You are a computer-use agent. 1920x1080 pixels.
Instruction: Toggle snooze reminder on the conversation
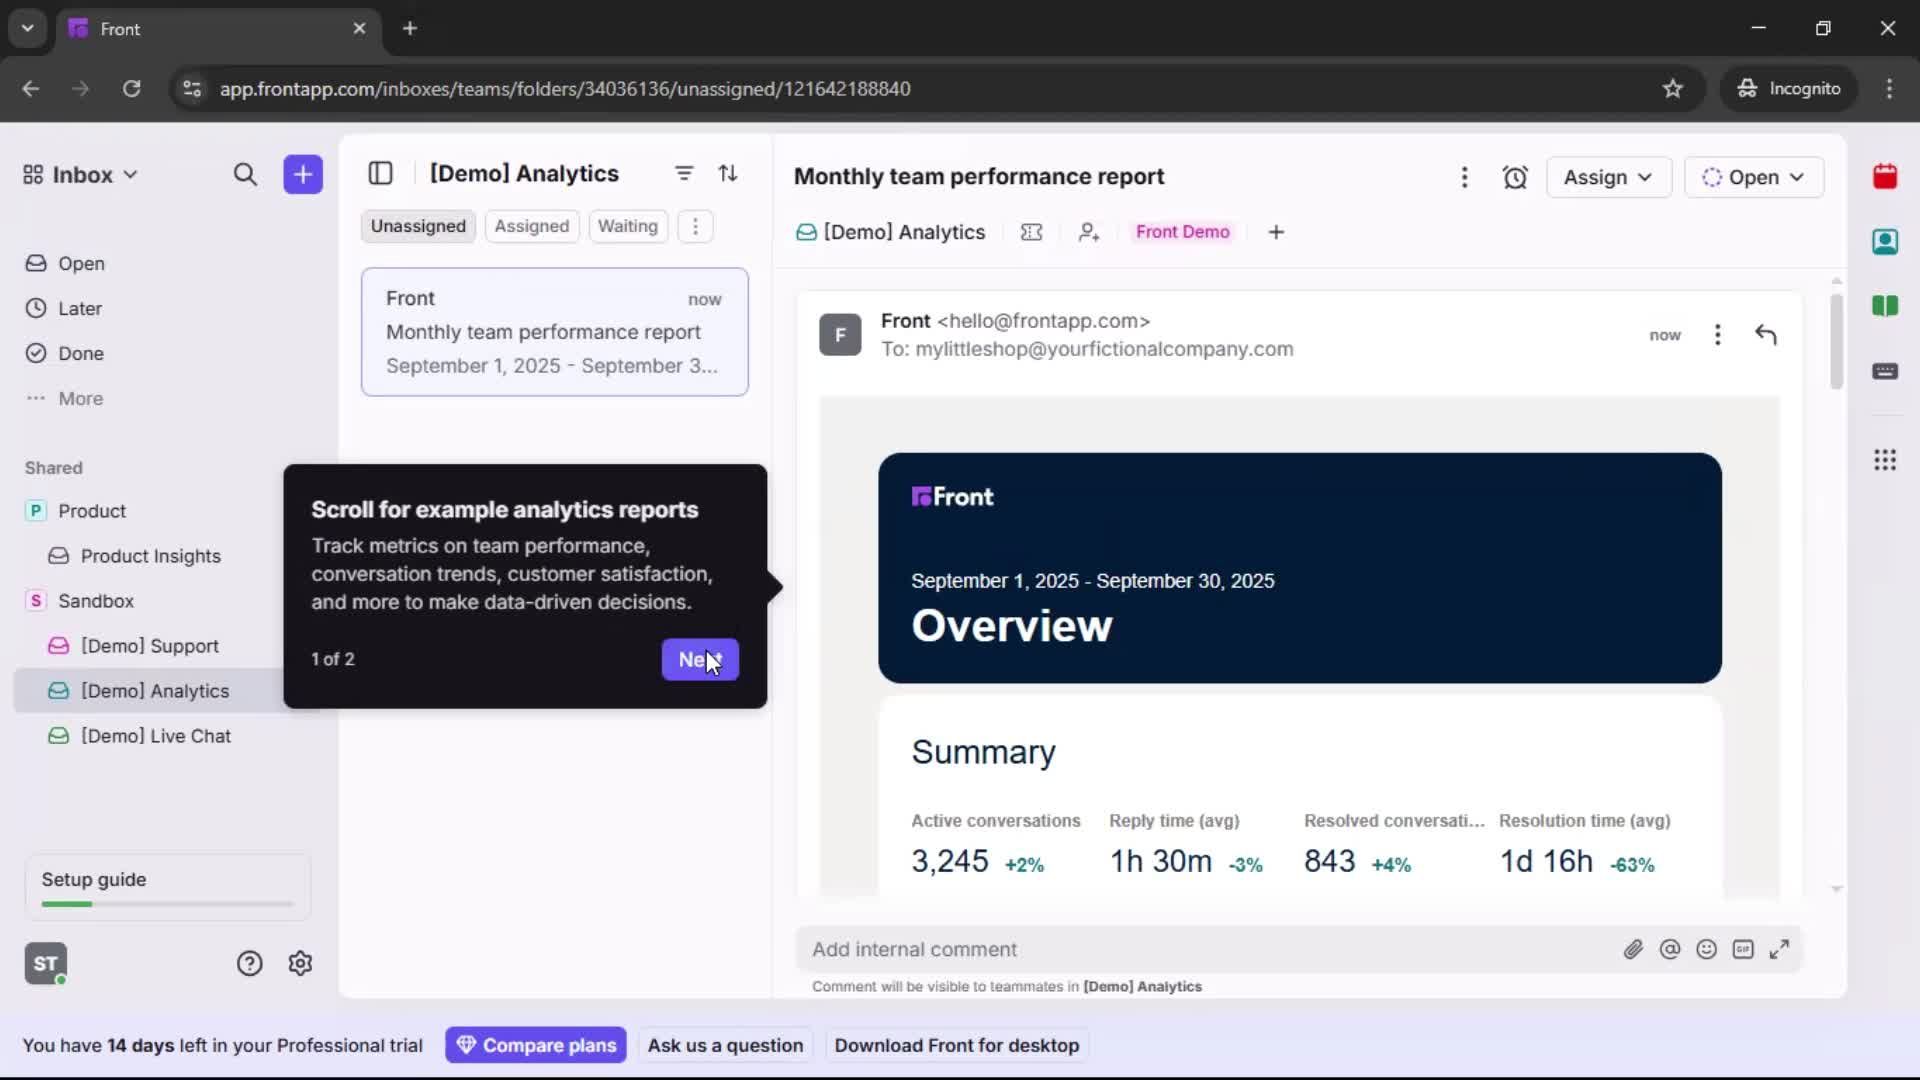point(1515,177)
